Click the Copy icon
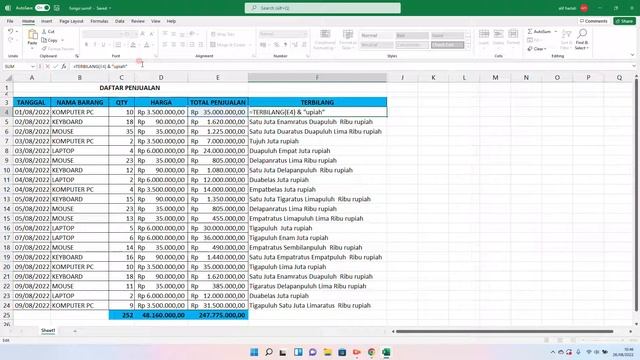The width and height of the screenshot is (640, 360). click(x=44, y=40)
